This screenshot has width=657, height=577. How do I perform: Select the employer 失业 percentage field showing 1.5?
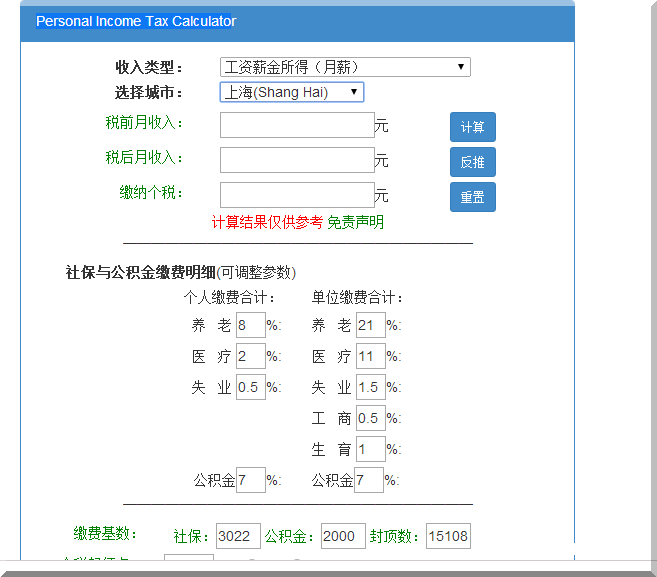coord(371,387)
